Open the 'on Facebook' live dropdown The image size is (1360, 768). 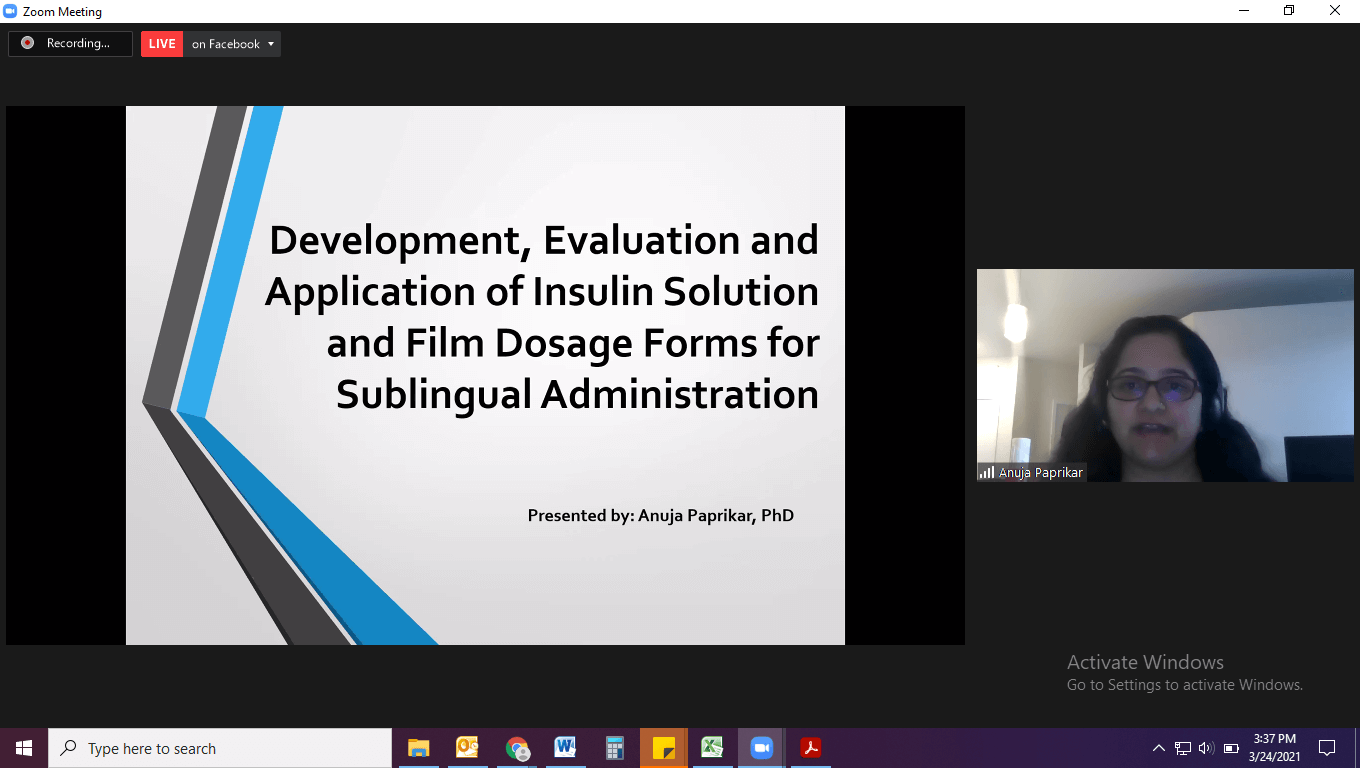coord(232,44)
